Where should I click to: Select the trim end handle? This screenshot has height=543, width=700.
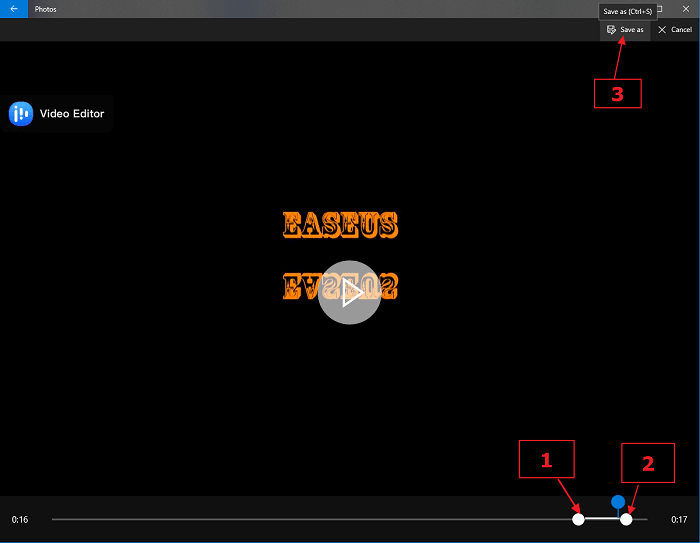pos(626,519)
